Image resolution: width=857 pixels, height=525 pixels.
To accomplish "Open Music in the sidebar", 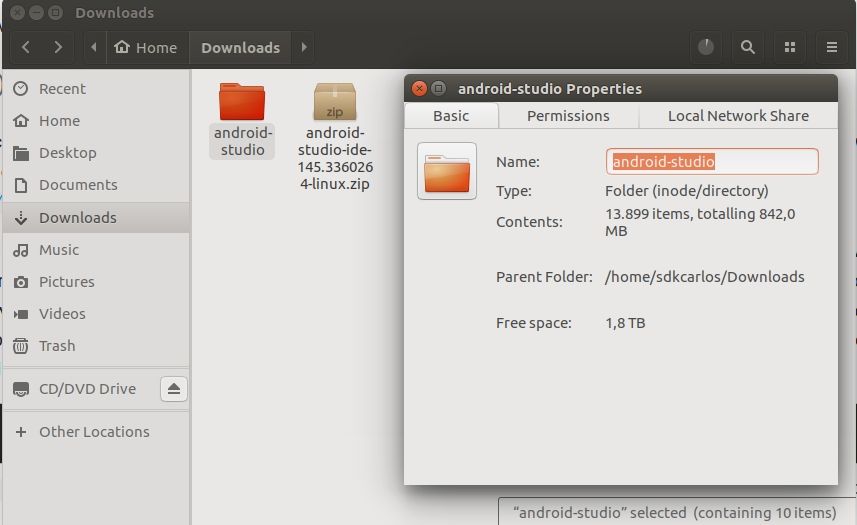I will (x=96, y=250).
